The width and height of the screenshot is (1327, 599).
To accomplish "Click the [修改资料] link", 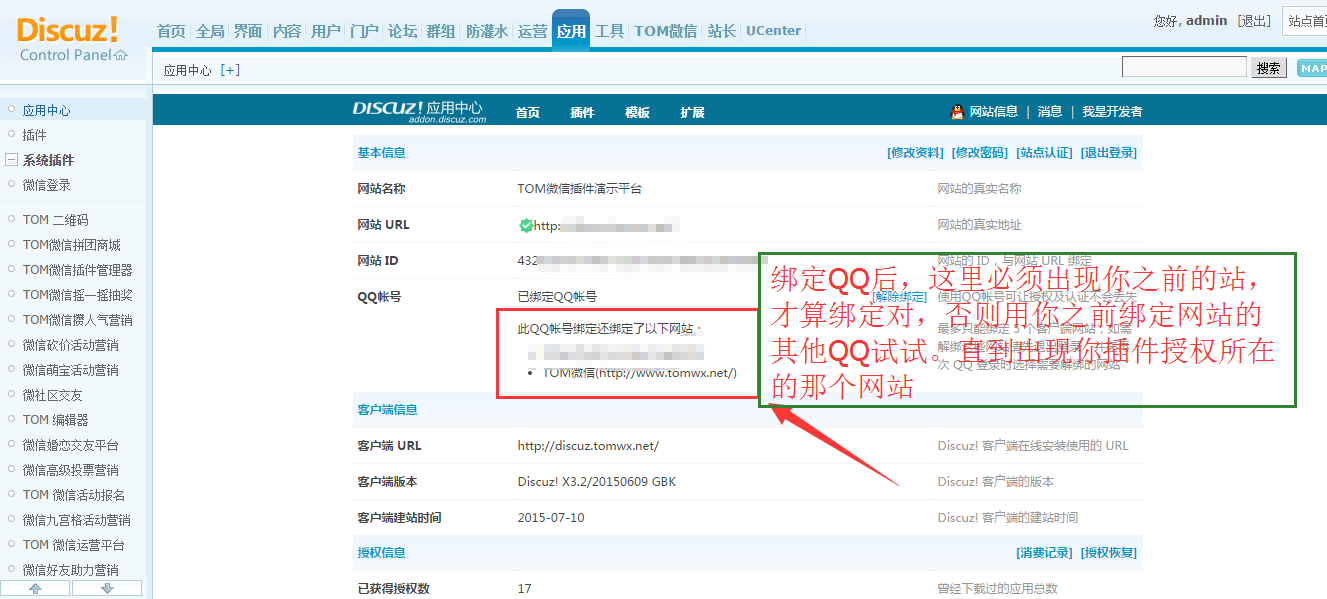I will [915, 153].
